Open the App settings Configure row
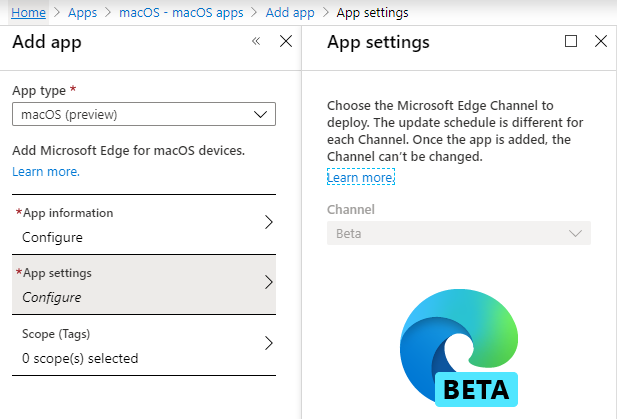The width and height of the screenshot is (617, 419). point(144,285)
